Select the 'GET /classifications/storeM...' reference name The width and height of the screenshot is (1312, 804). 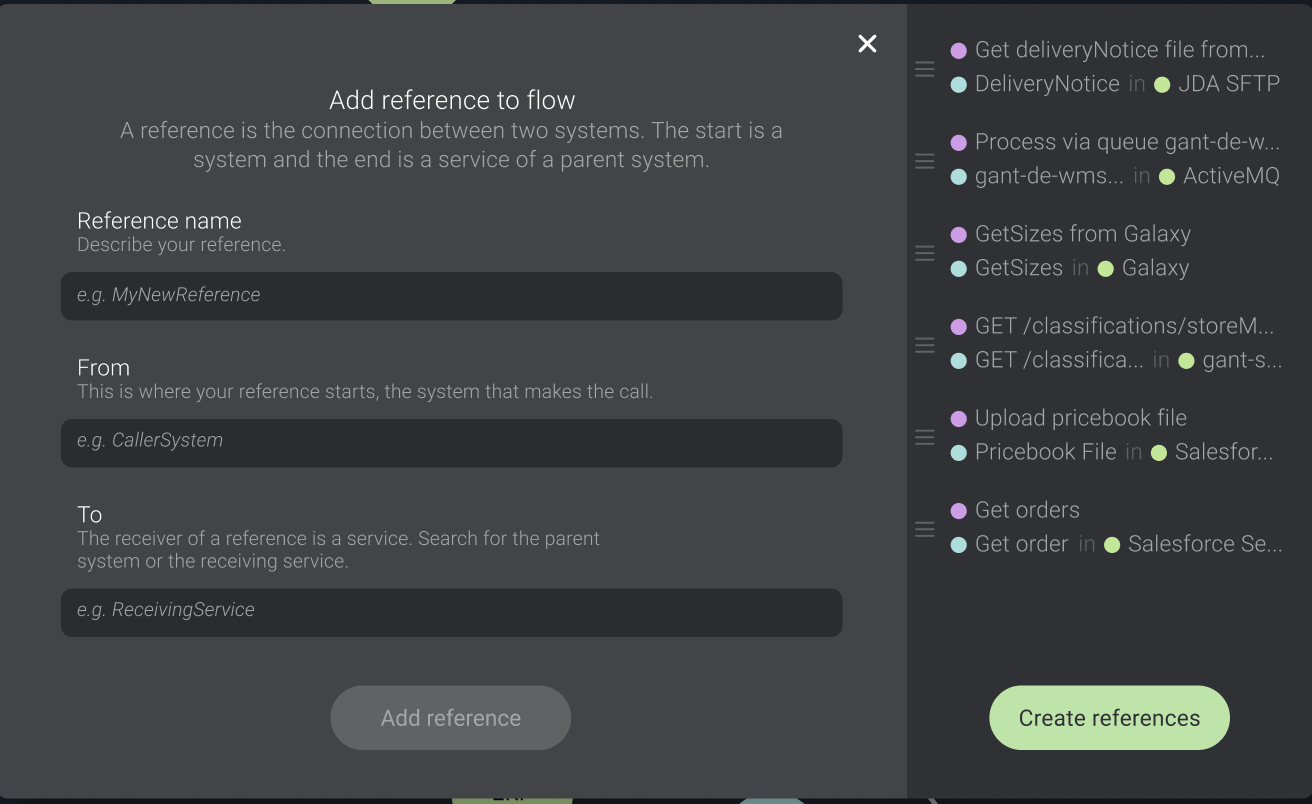tap(1125, 326)
